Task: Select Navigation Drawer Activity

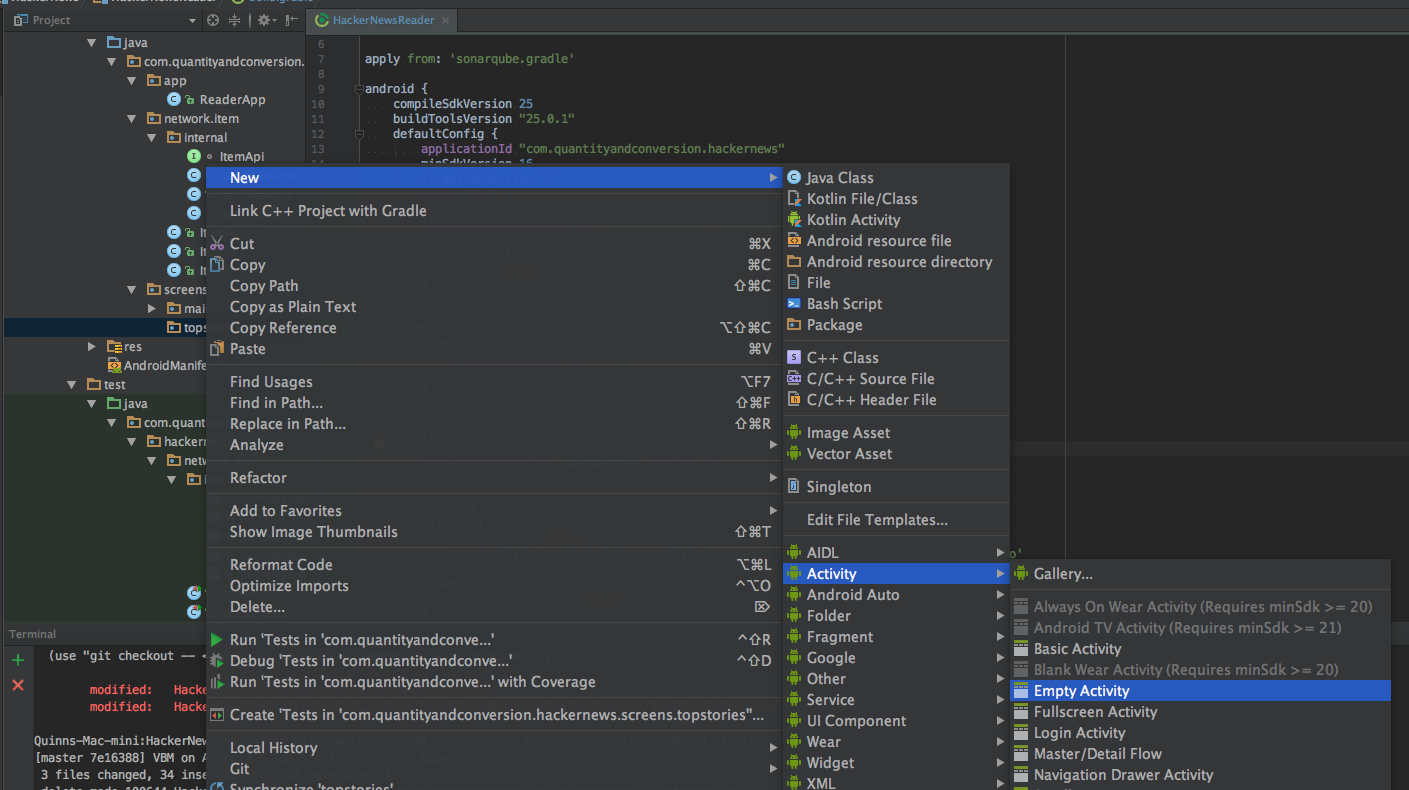Action: pos(1200,775)
